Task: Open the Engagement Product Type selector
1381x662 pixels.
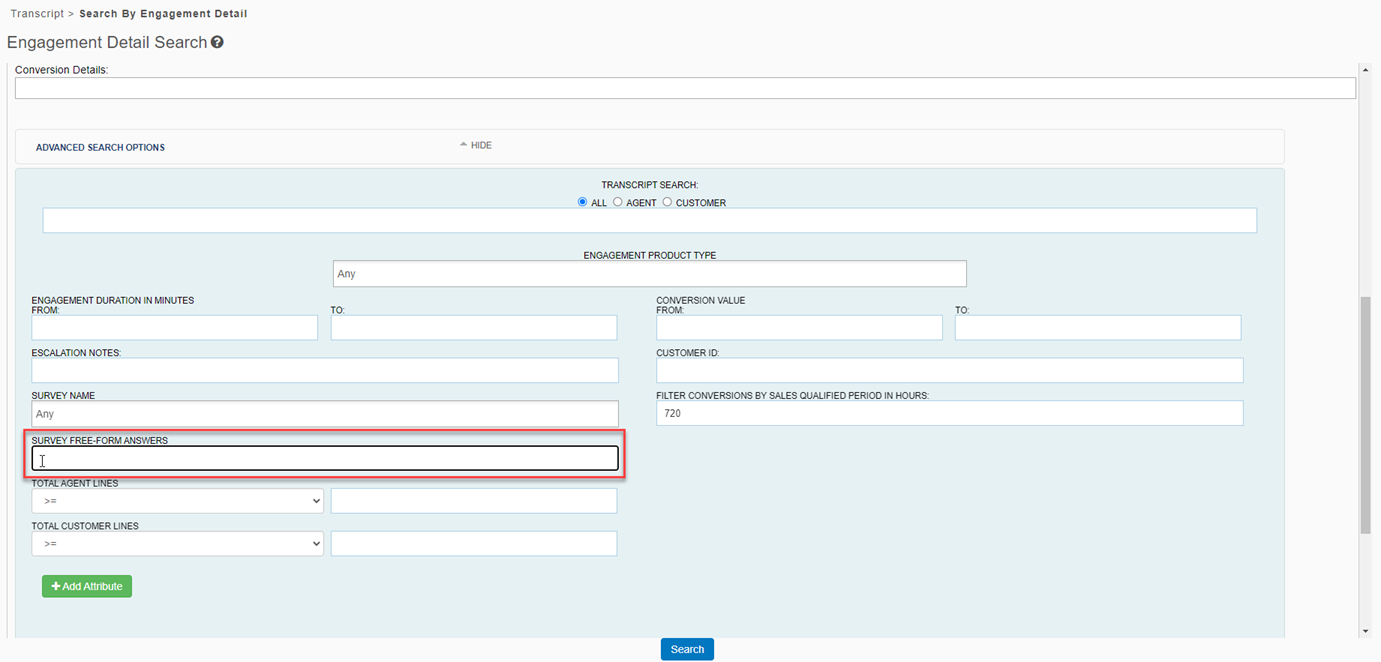Action: (649, 274)
